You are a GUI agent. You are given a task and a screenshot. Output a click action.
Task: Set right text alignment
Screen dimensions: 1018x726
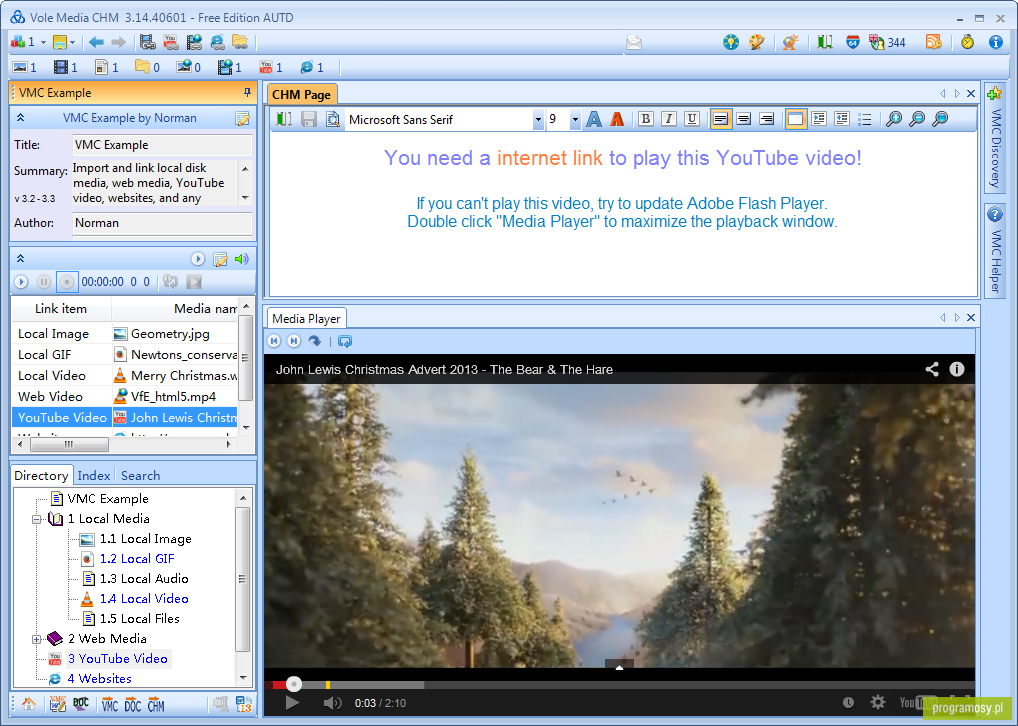coord(767,119)
